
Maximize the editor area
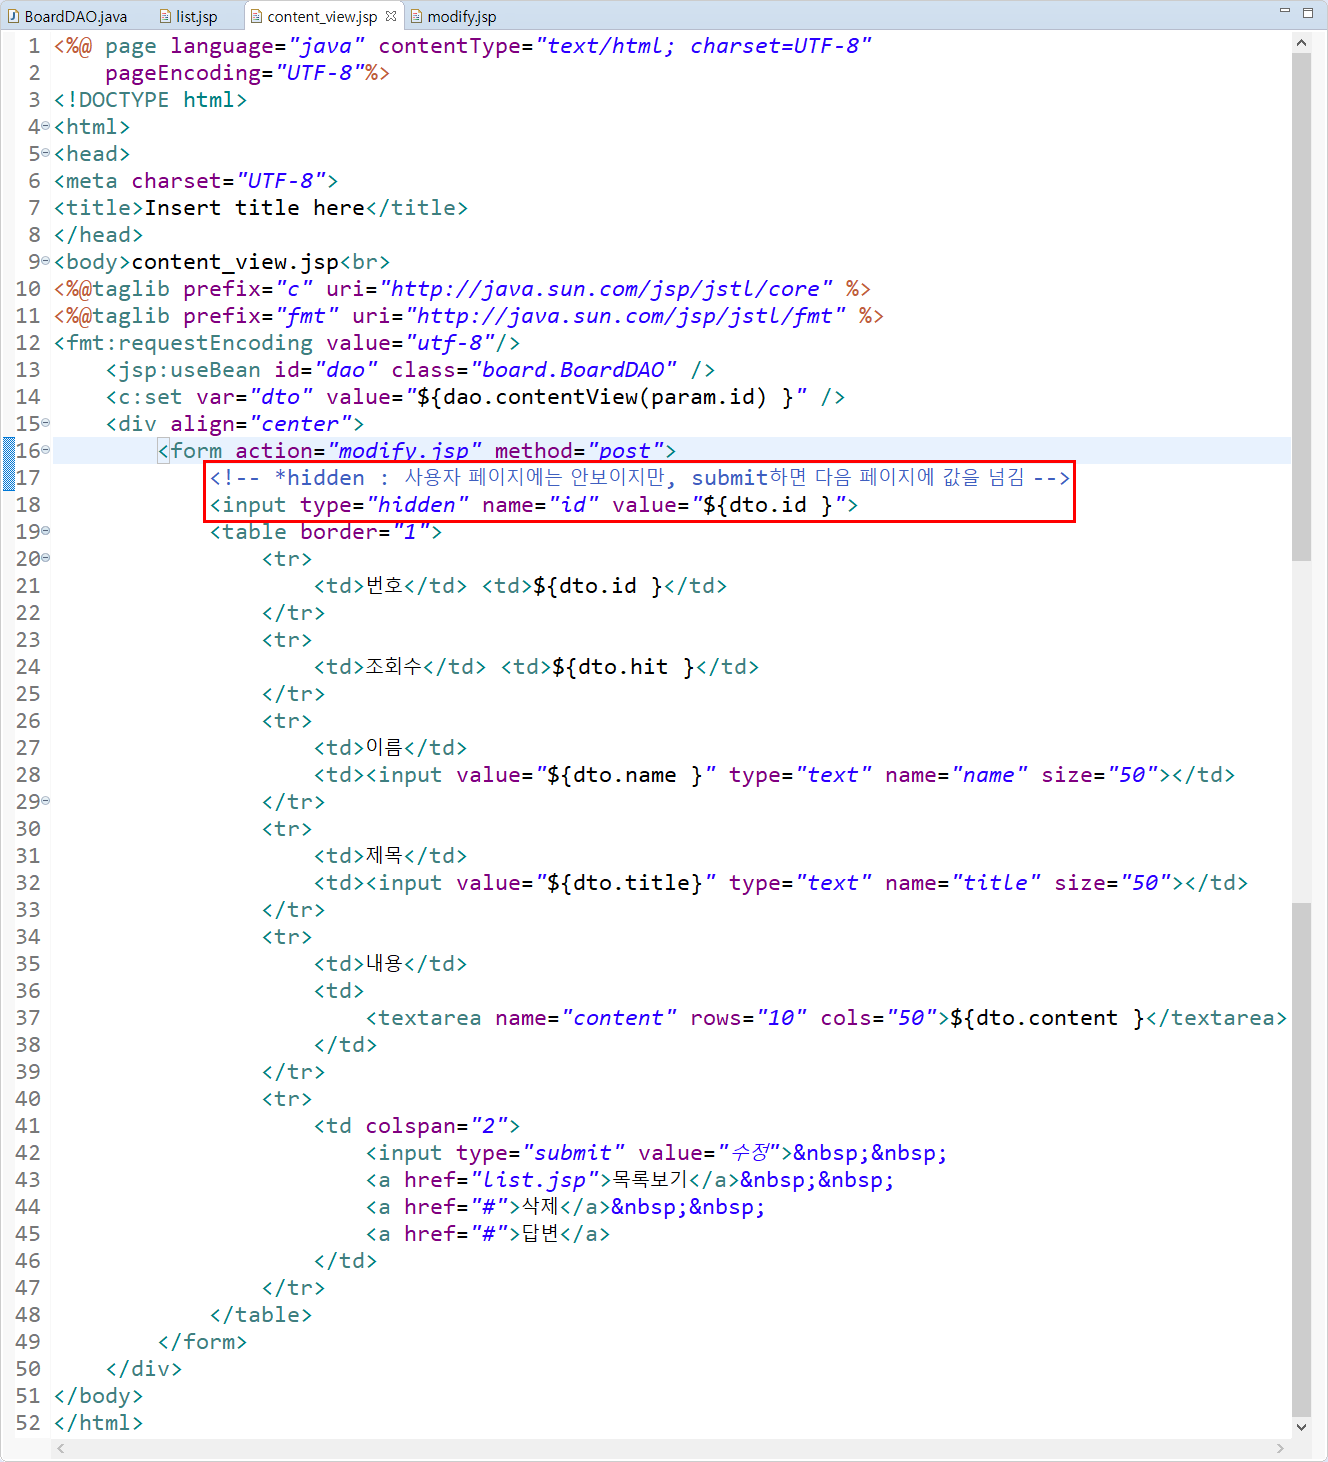click(x=1307, y=13)
